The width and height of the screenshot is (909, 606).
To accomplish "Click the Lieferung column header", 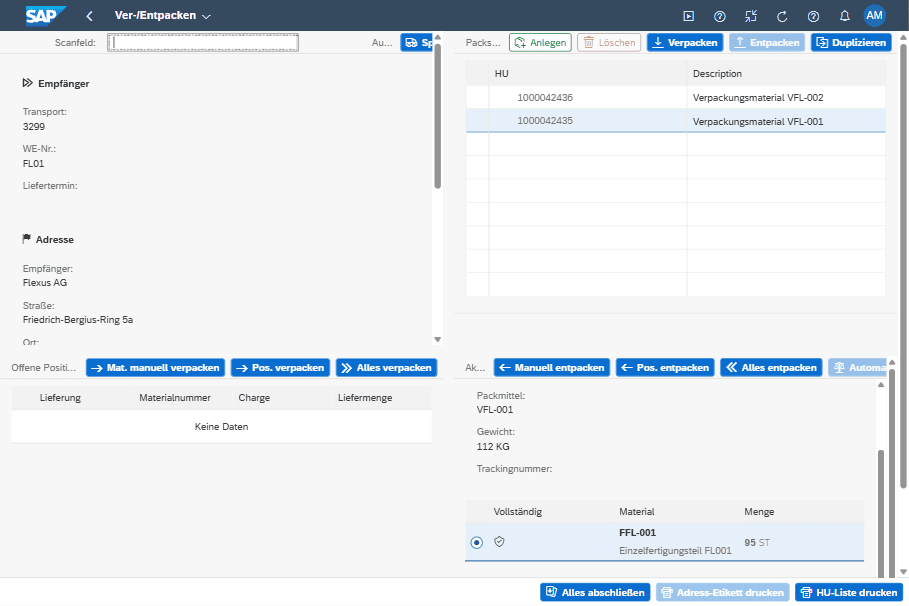I will coord(60,398).
